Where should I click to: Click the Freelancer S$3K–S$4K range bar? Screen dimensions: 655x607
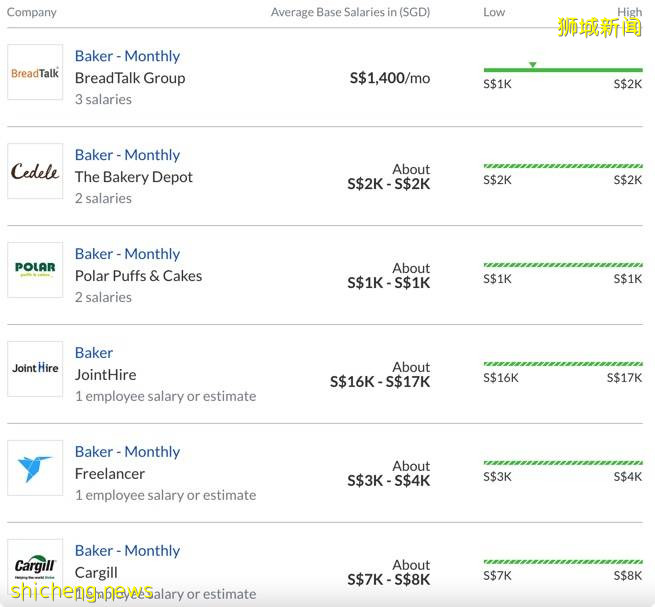563,463
